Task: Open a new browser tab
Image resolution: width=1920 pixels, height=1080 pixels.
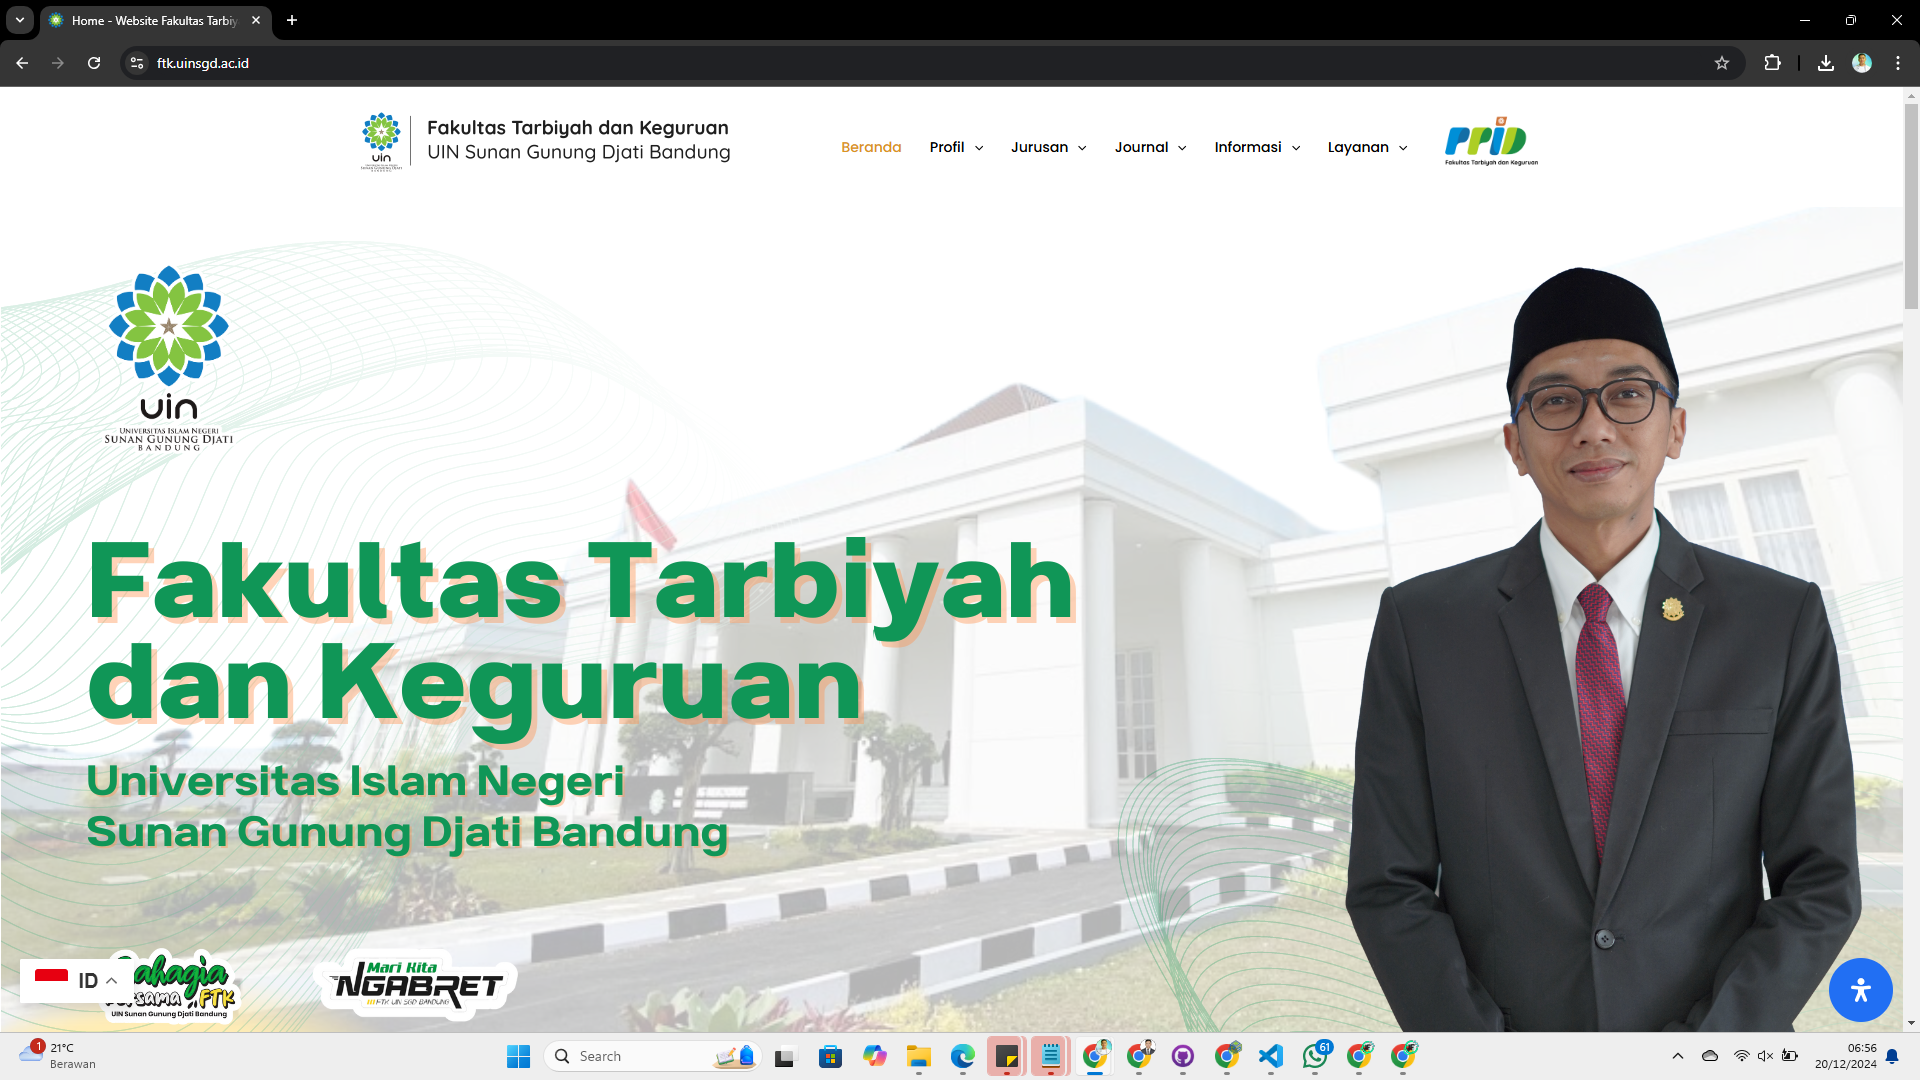Action: 292,20
